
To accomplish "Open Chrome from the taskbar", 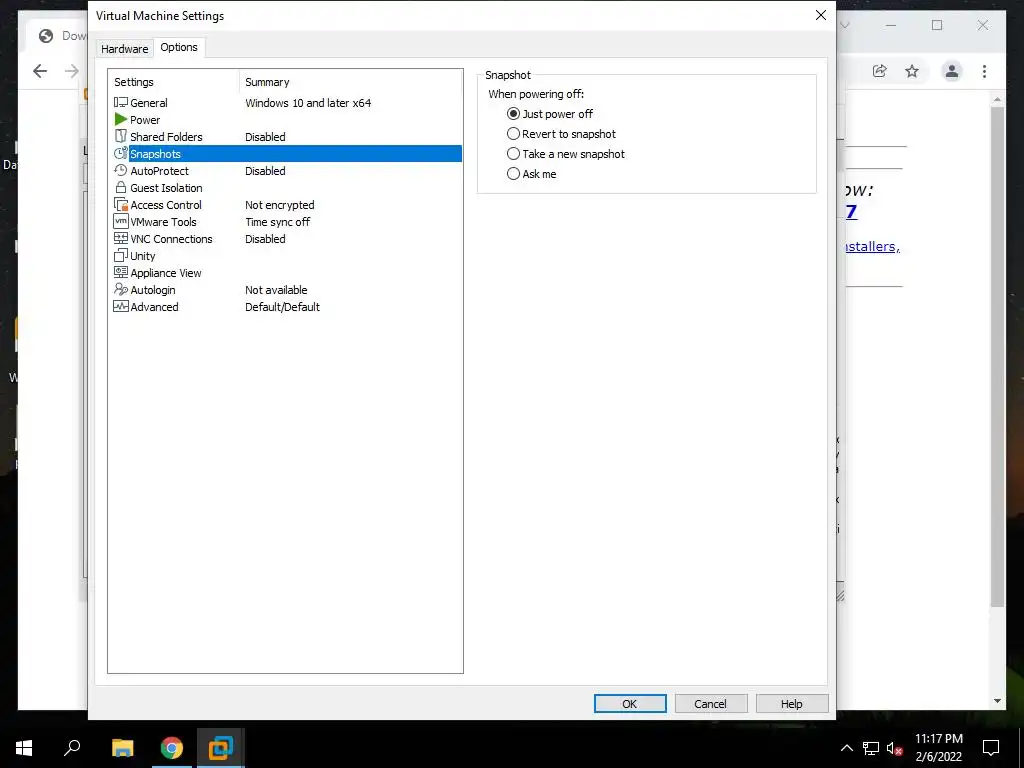I will coord(172,748).
